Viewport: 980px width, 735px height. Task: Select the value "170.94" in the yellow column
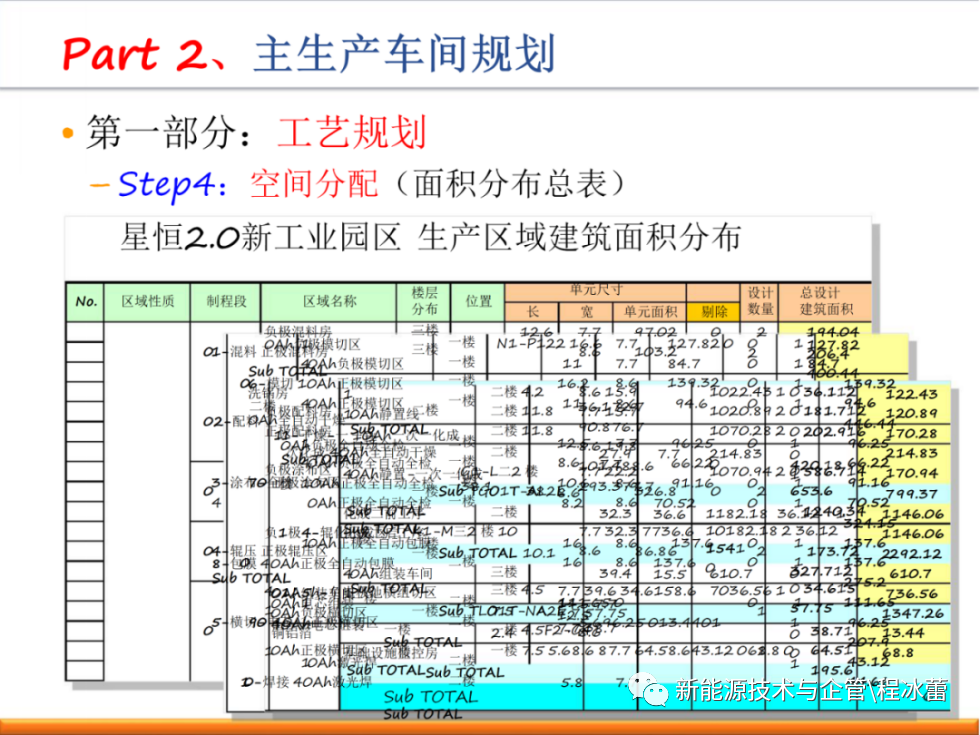coord(911,474)
